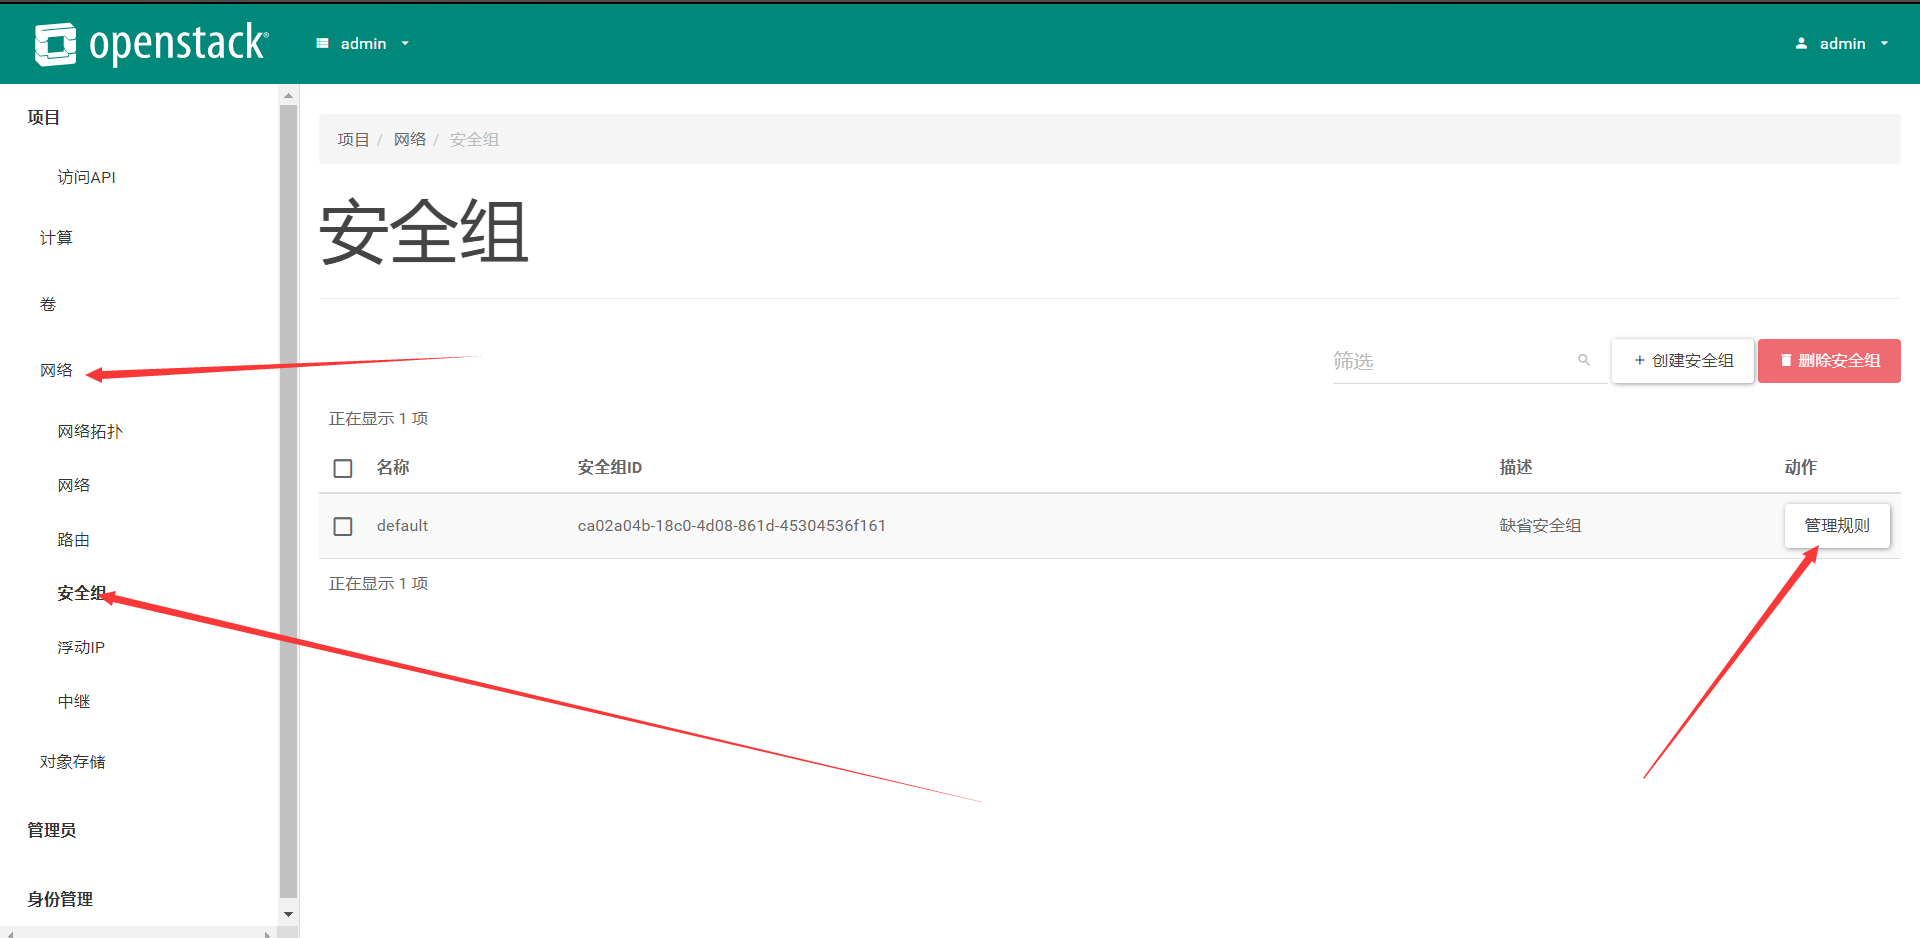
Task: Click the sidebar scroll-up arrow
Action: tap(289, 96)
